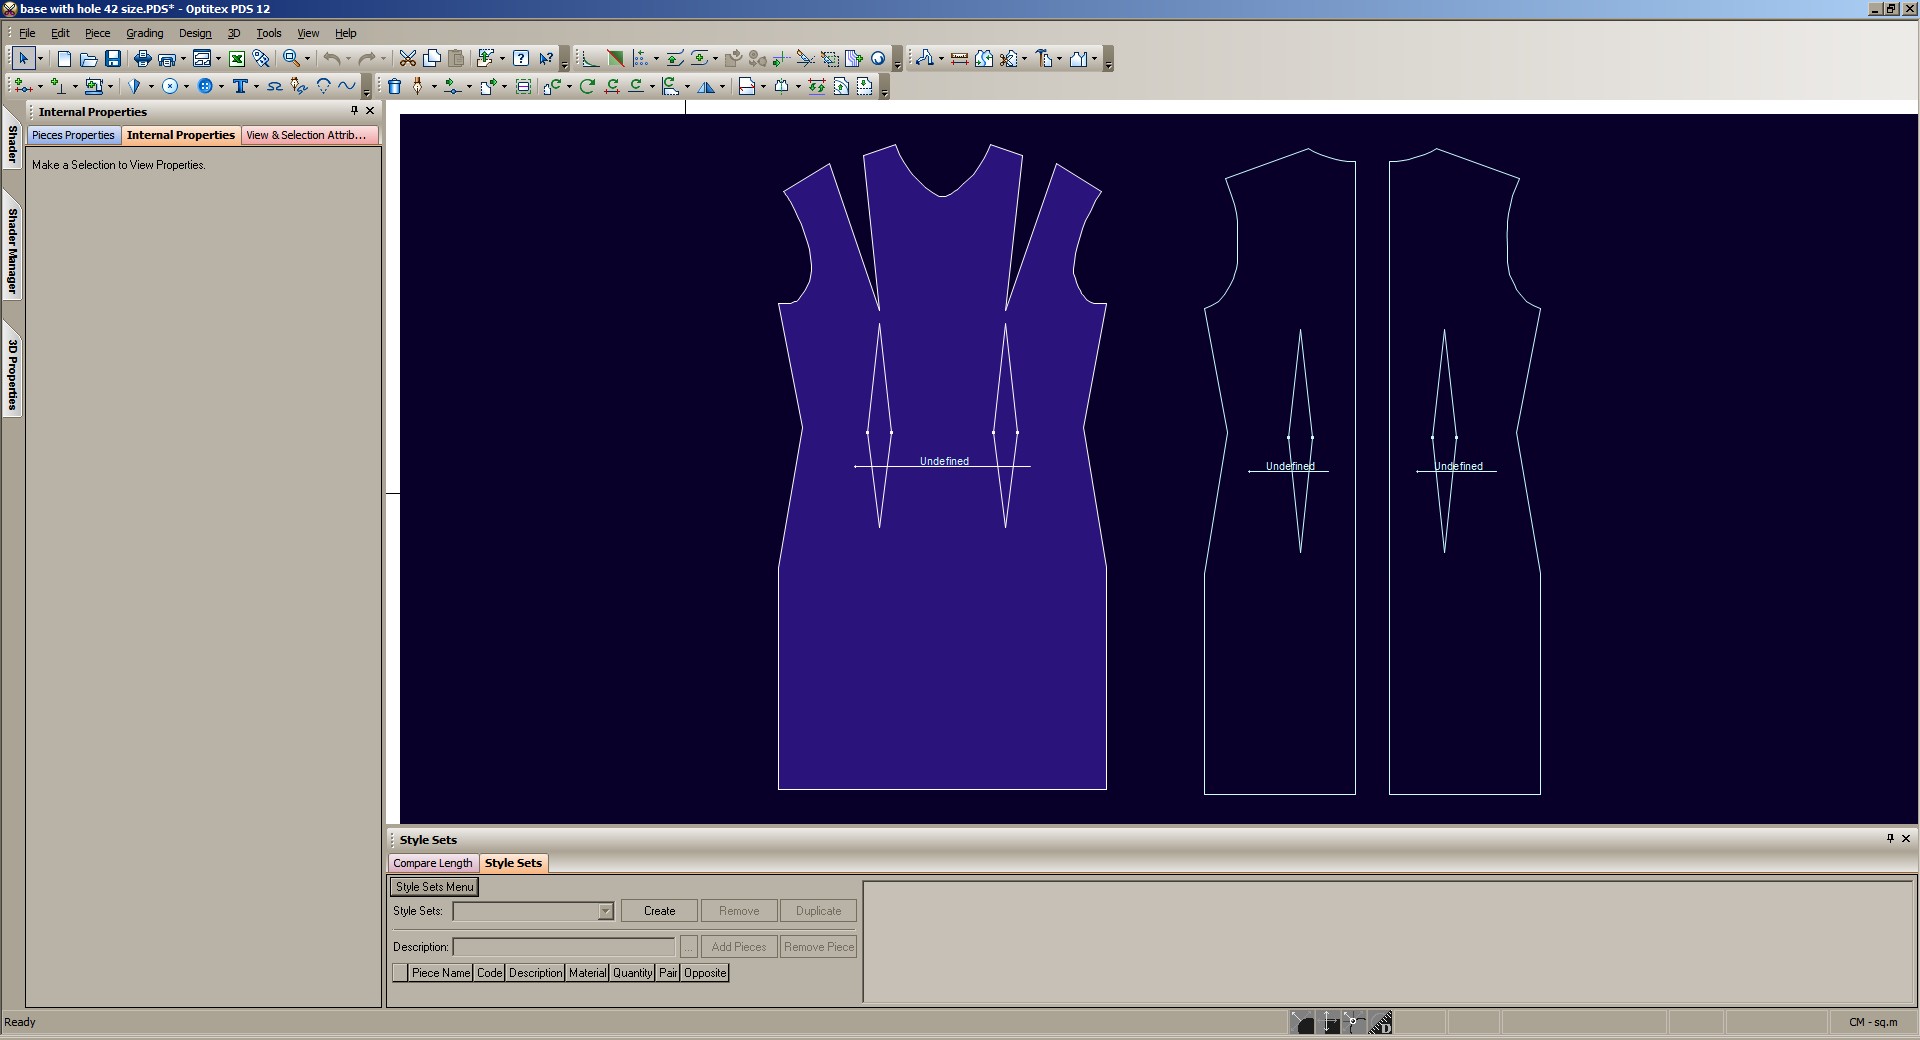
Task: Open the Grading menu
Action: point(144,33)
